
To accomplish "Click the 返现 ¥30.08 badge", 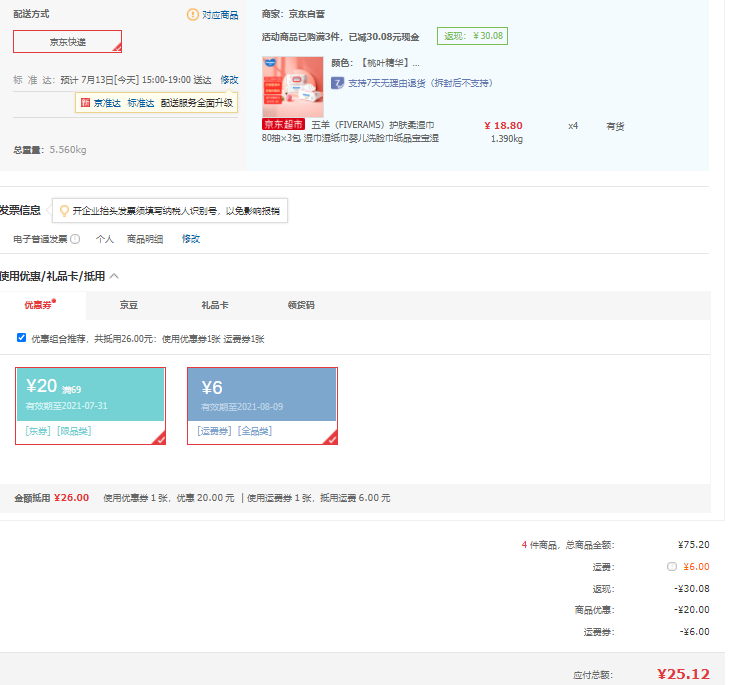I will 472,36.
